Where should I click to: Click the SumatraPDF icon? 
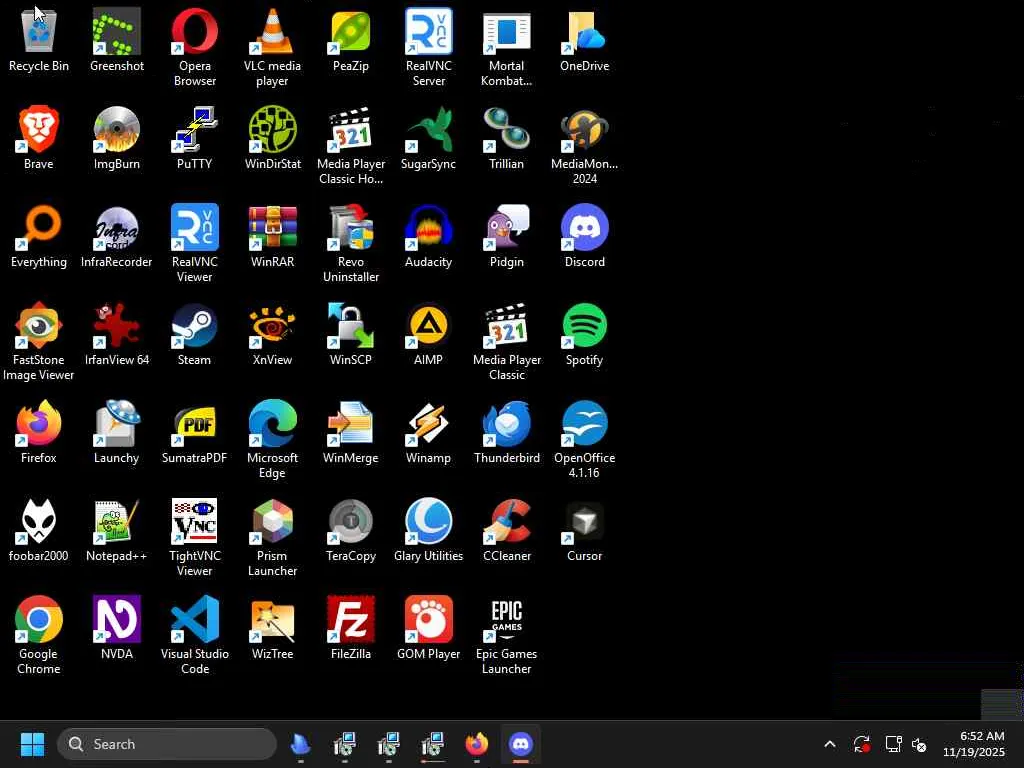click(x=195, y=423)
